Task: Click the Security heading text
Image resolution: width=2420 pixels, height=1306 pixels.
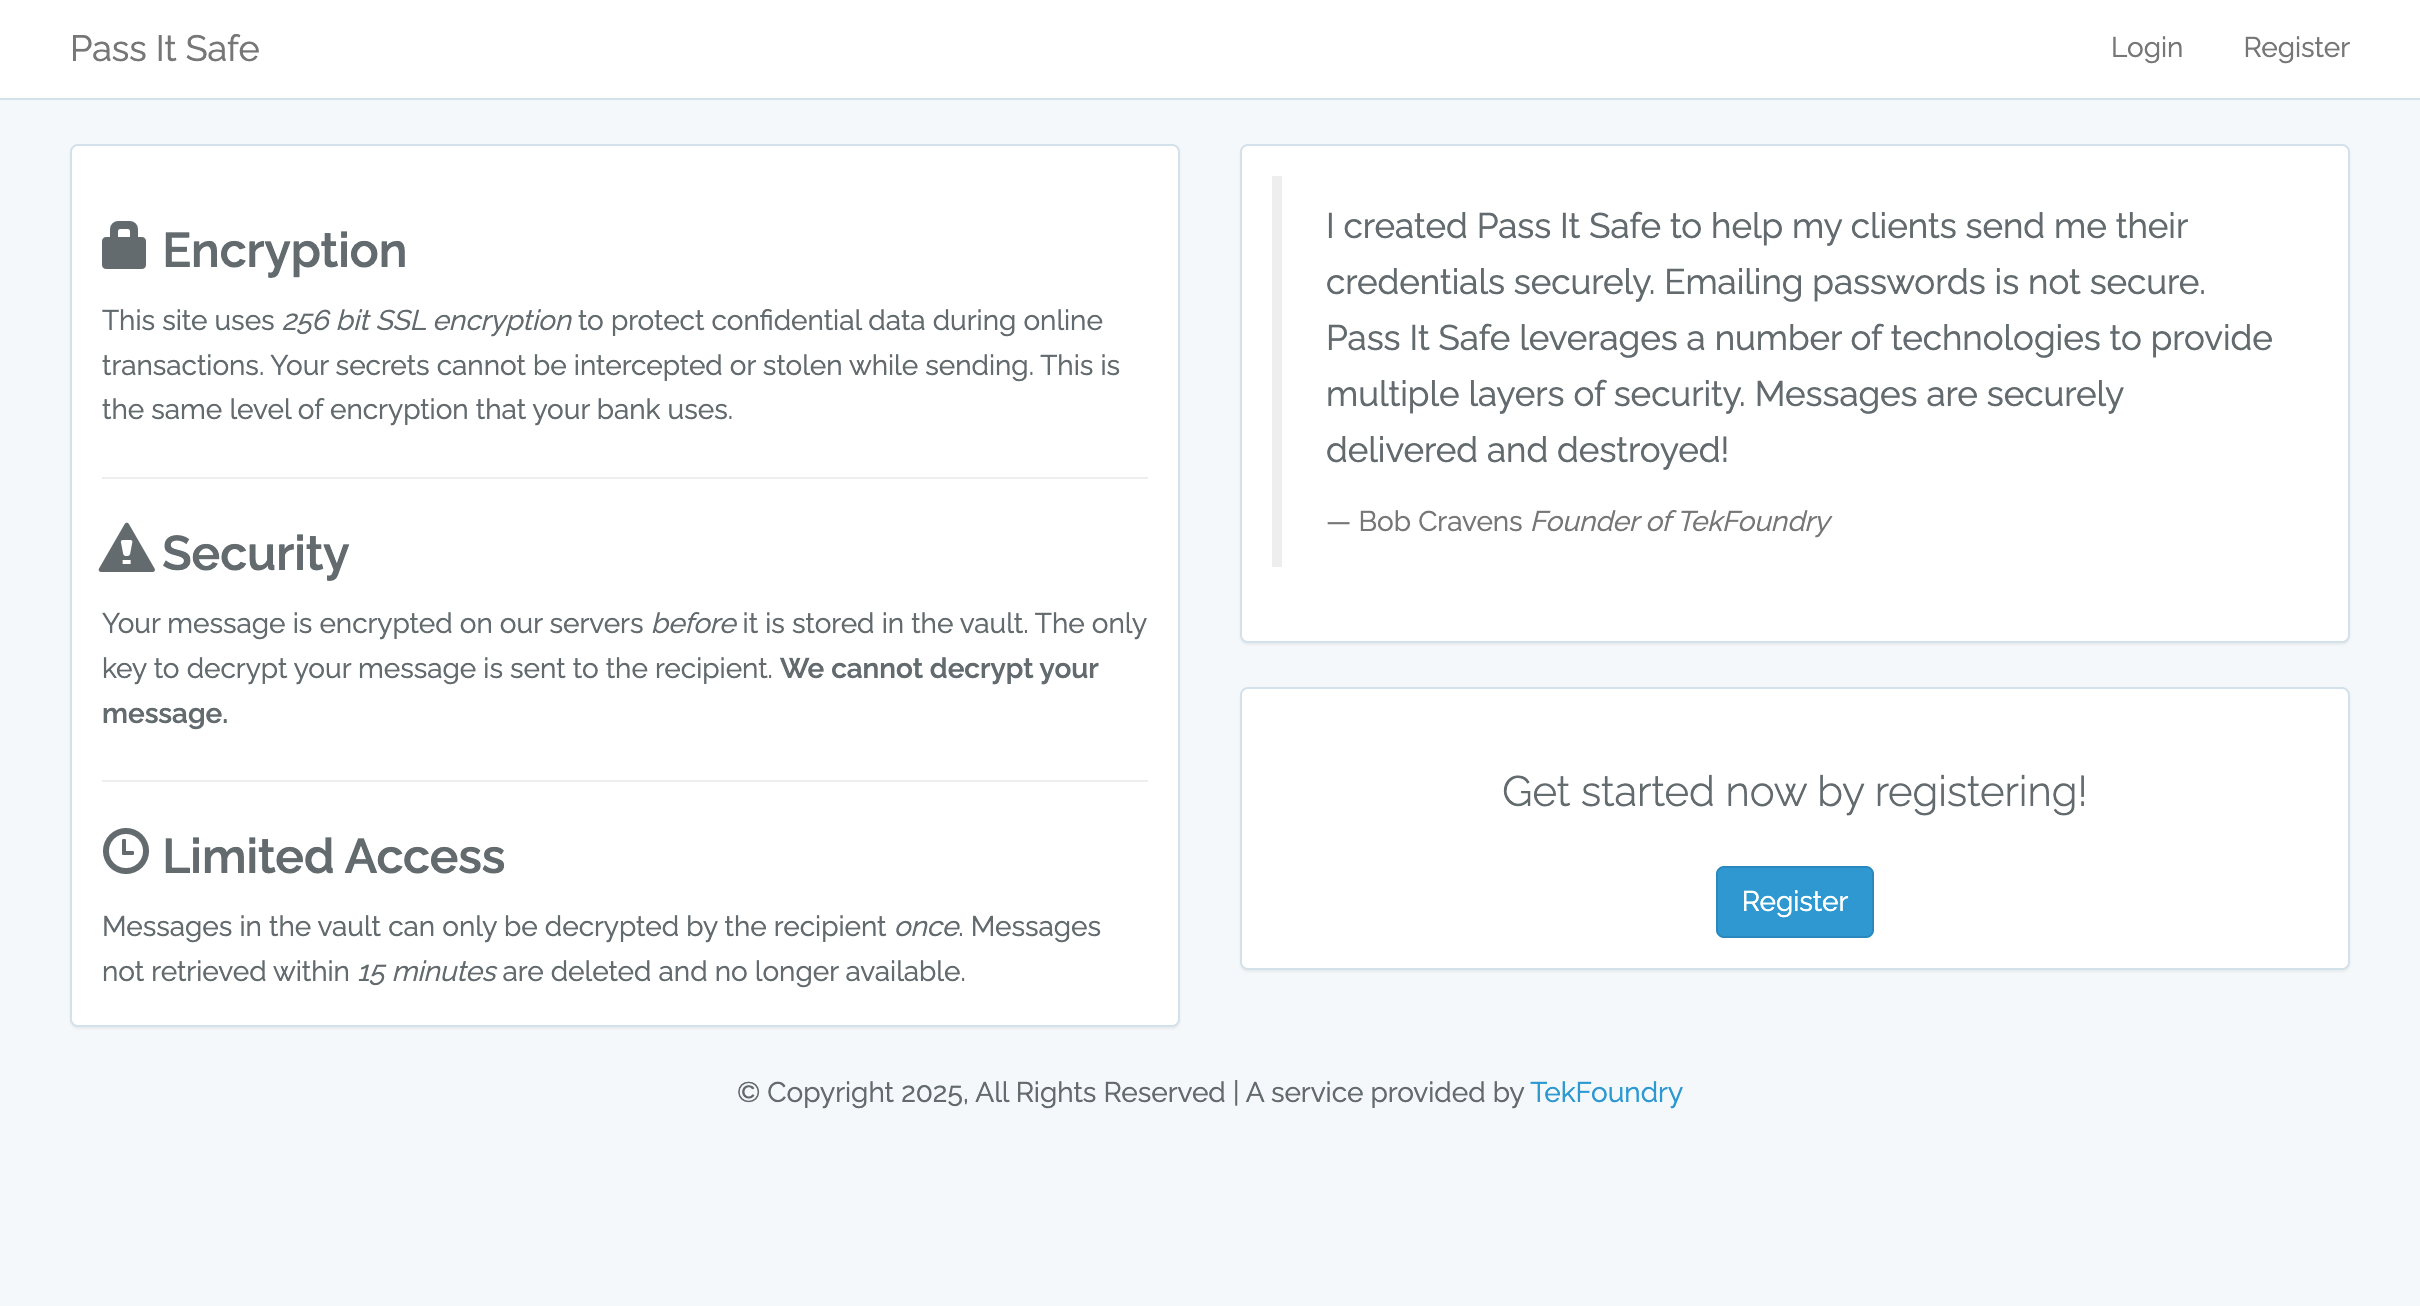Action: point(256,553)
